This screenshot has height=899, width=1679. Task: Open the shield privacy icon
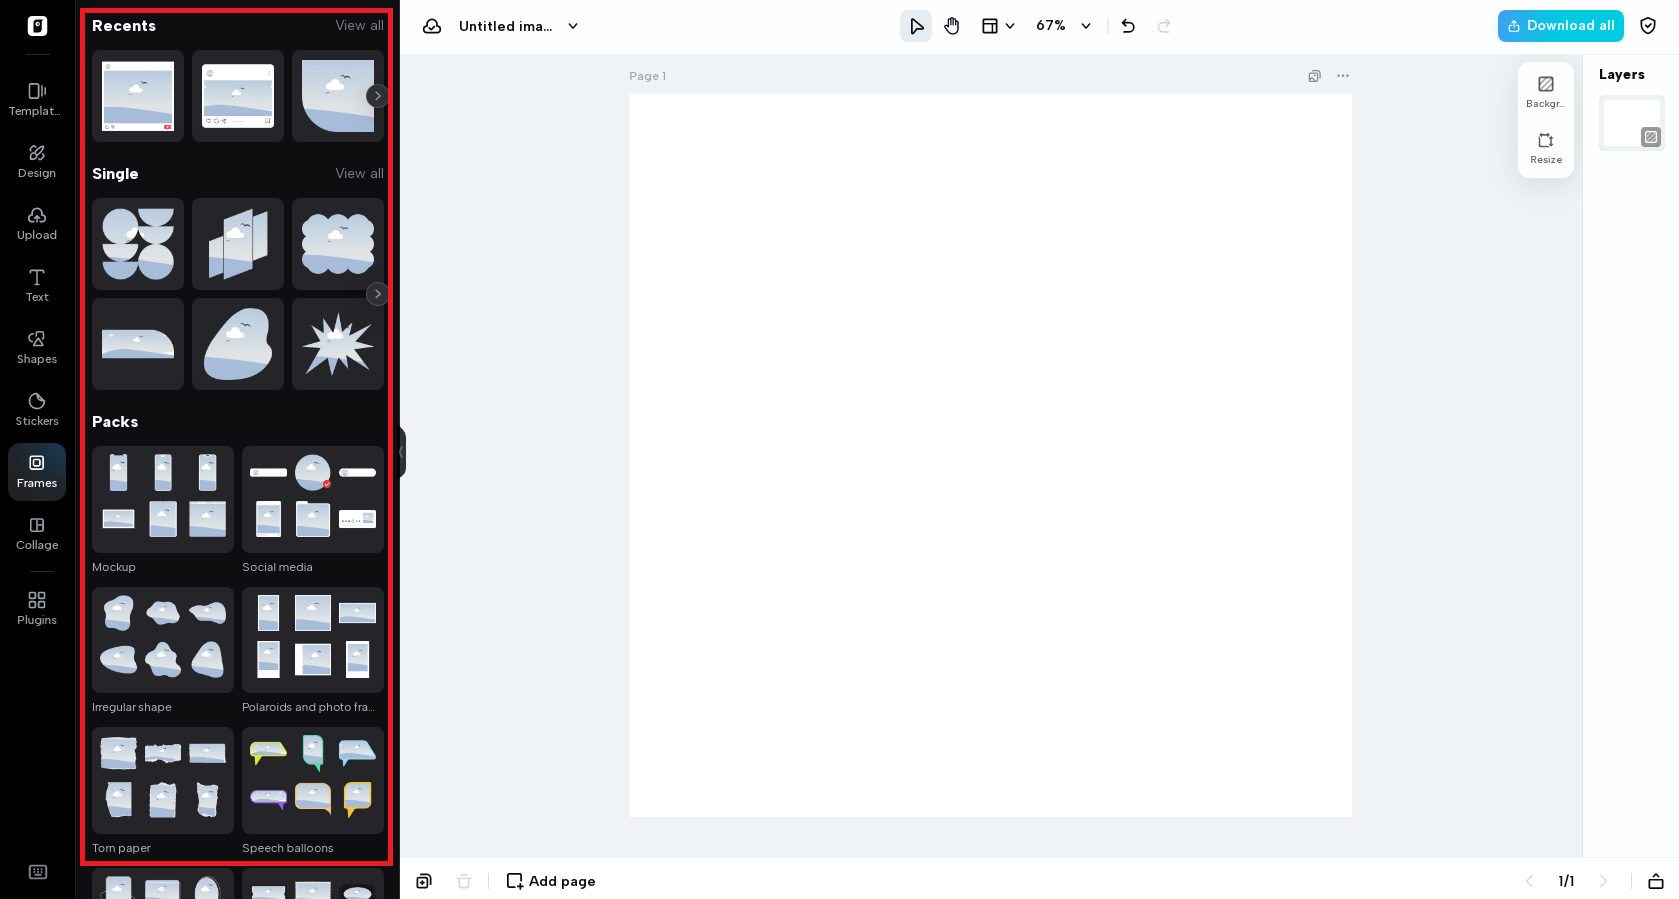point(1648,26)
